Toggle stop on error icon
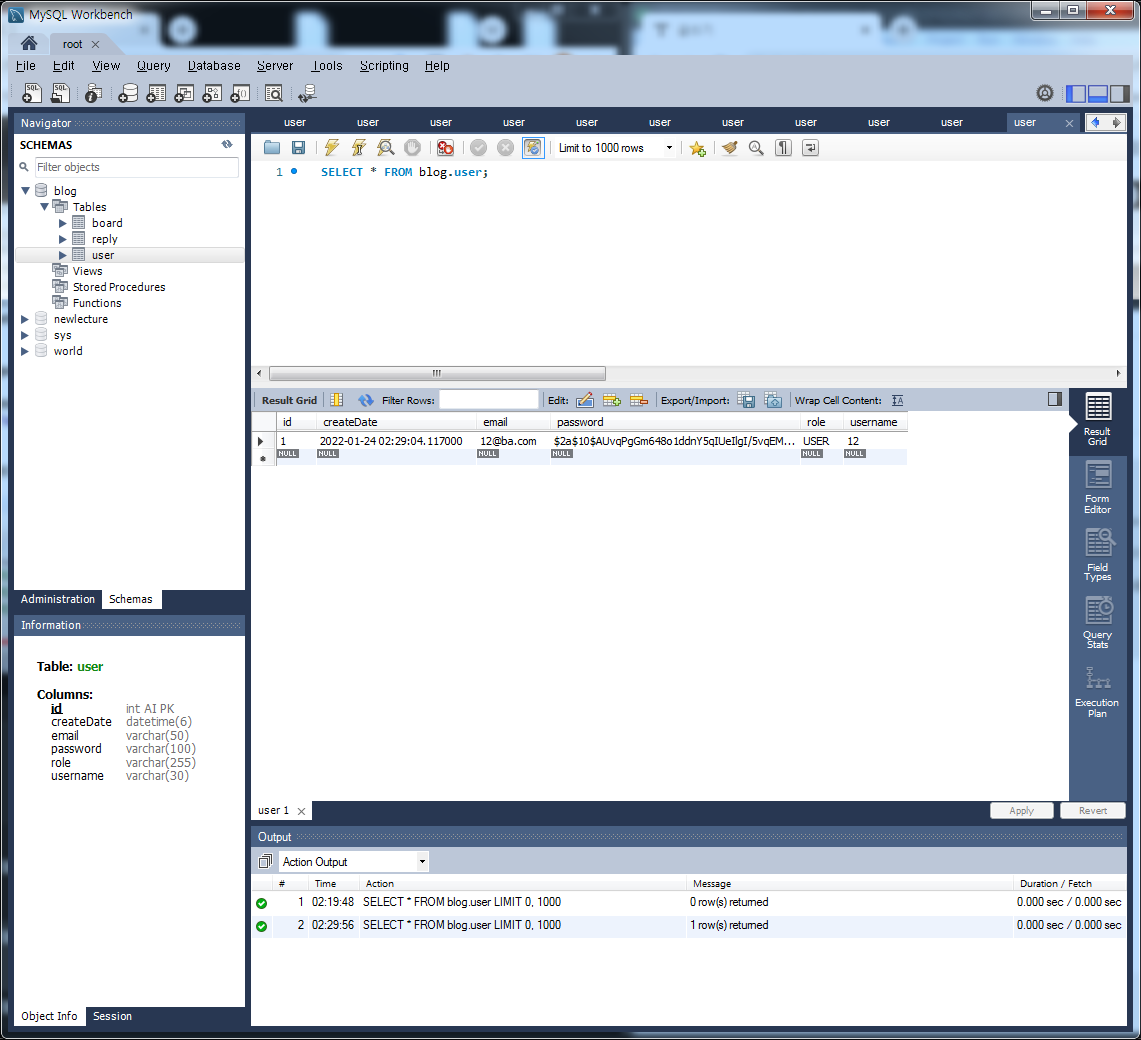The height and width of the screenshot is (1040, 1141). coord(445,148)
